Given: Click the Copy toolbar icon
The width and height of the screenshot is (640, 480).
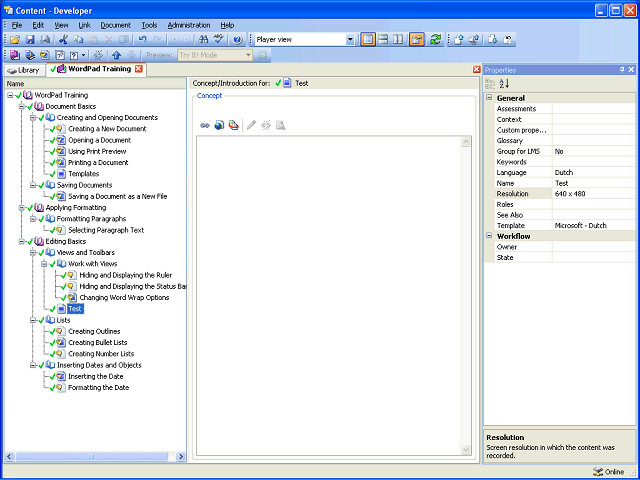Looking at the screenshot, I should (x=78, y=40).
